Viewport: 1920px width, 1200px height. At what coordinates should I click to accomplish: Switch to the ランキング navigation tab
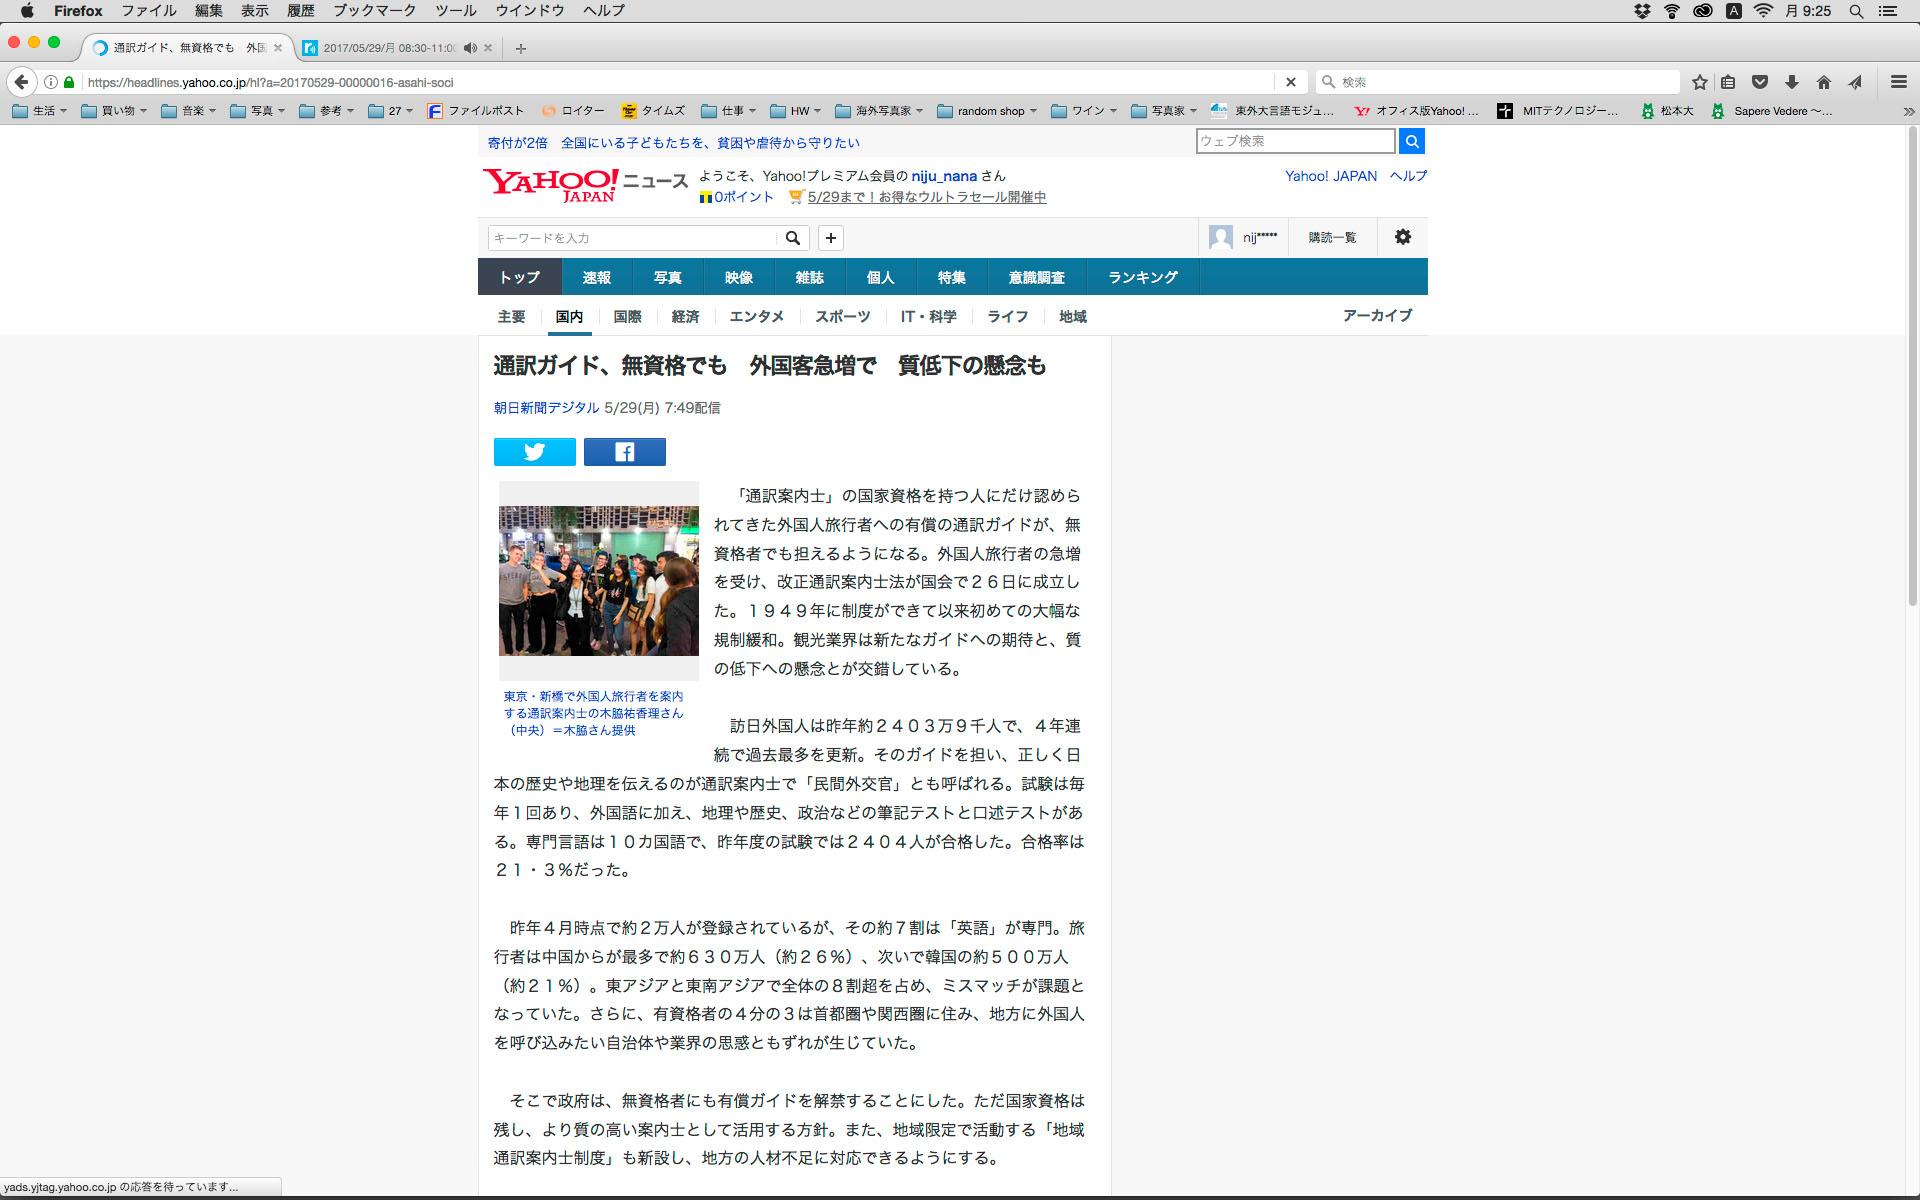coord(1142,277)
